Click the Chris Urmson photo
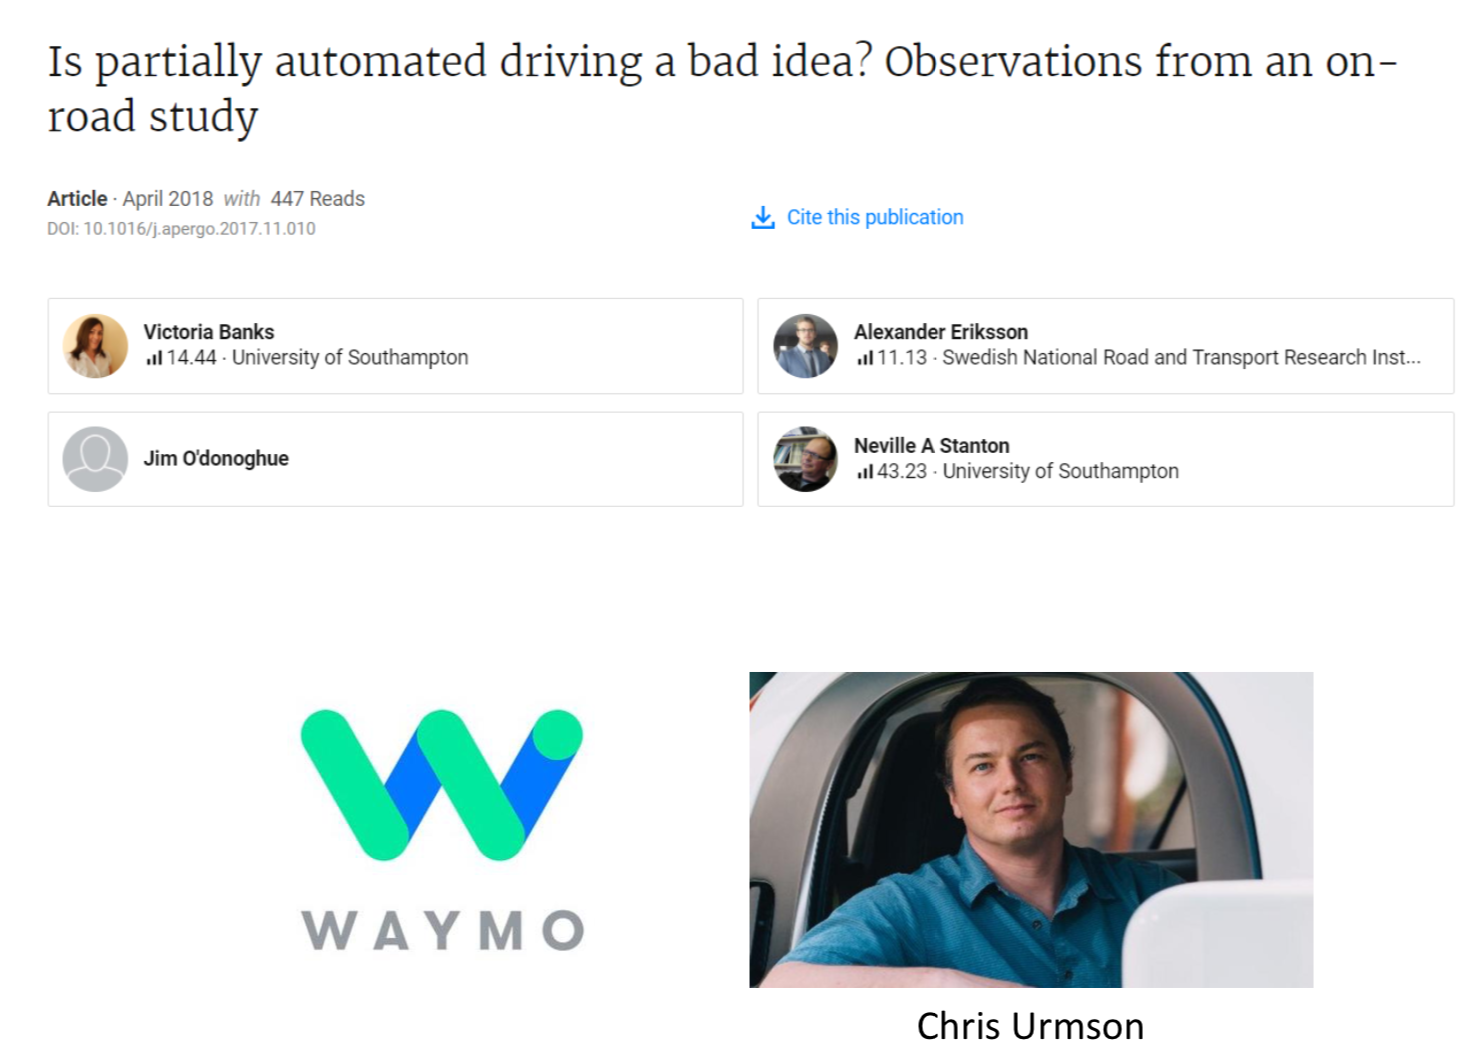 (x=1031, y=830)
